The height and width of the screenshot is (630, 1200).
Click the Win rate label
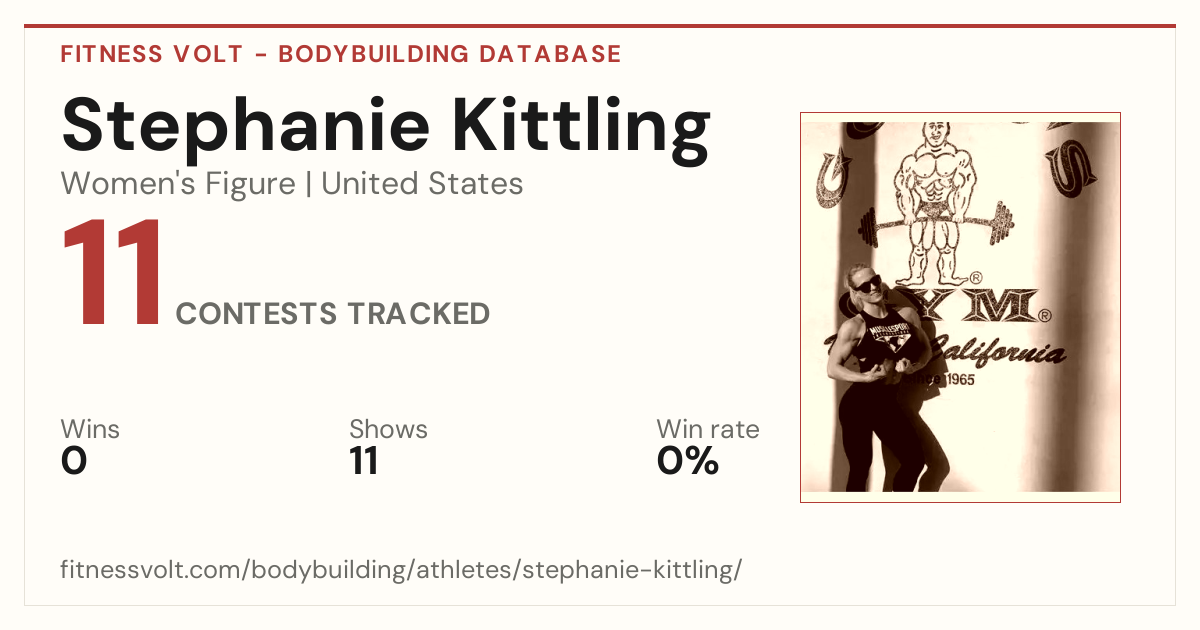click(707, 430)
